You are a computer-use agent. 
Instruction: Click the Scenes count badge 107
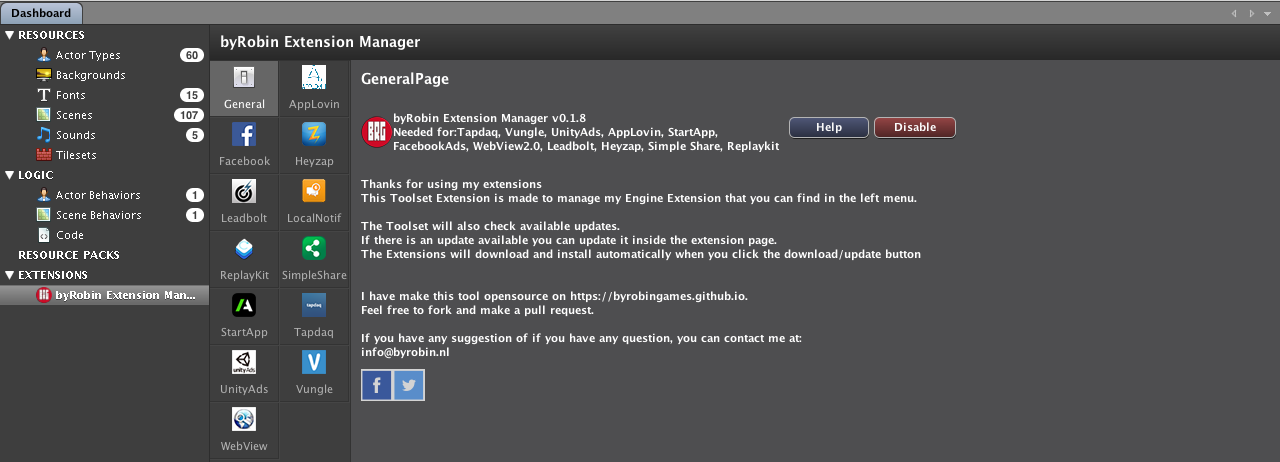(189, 115)
